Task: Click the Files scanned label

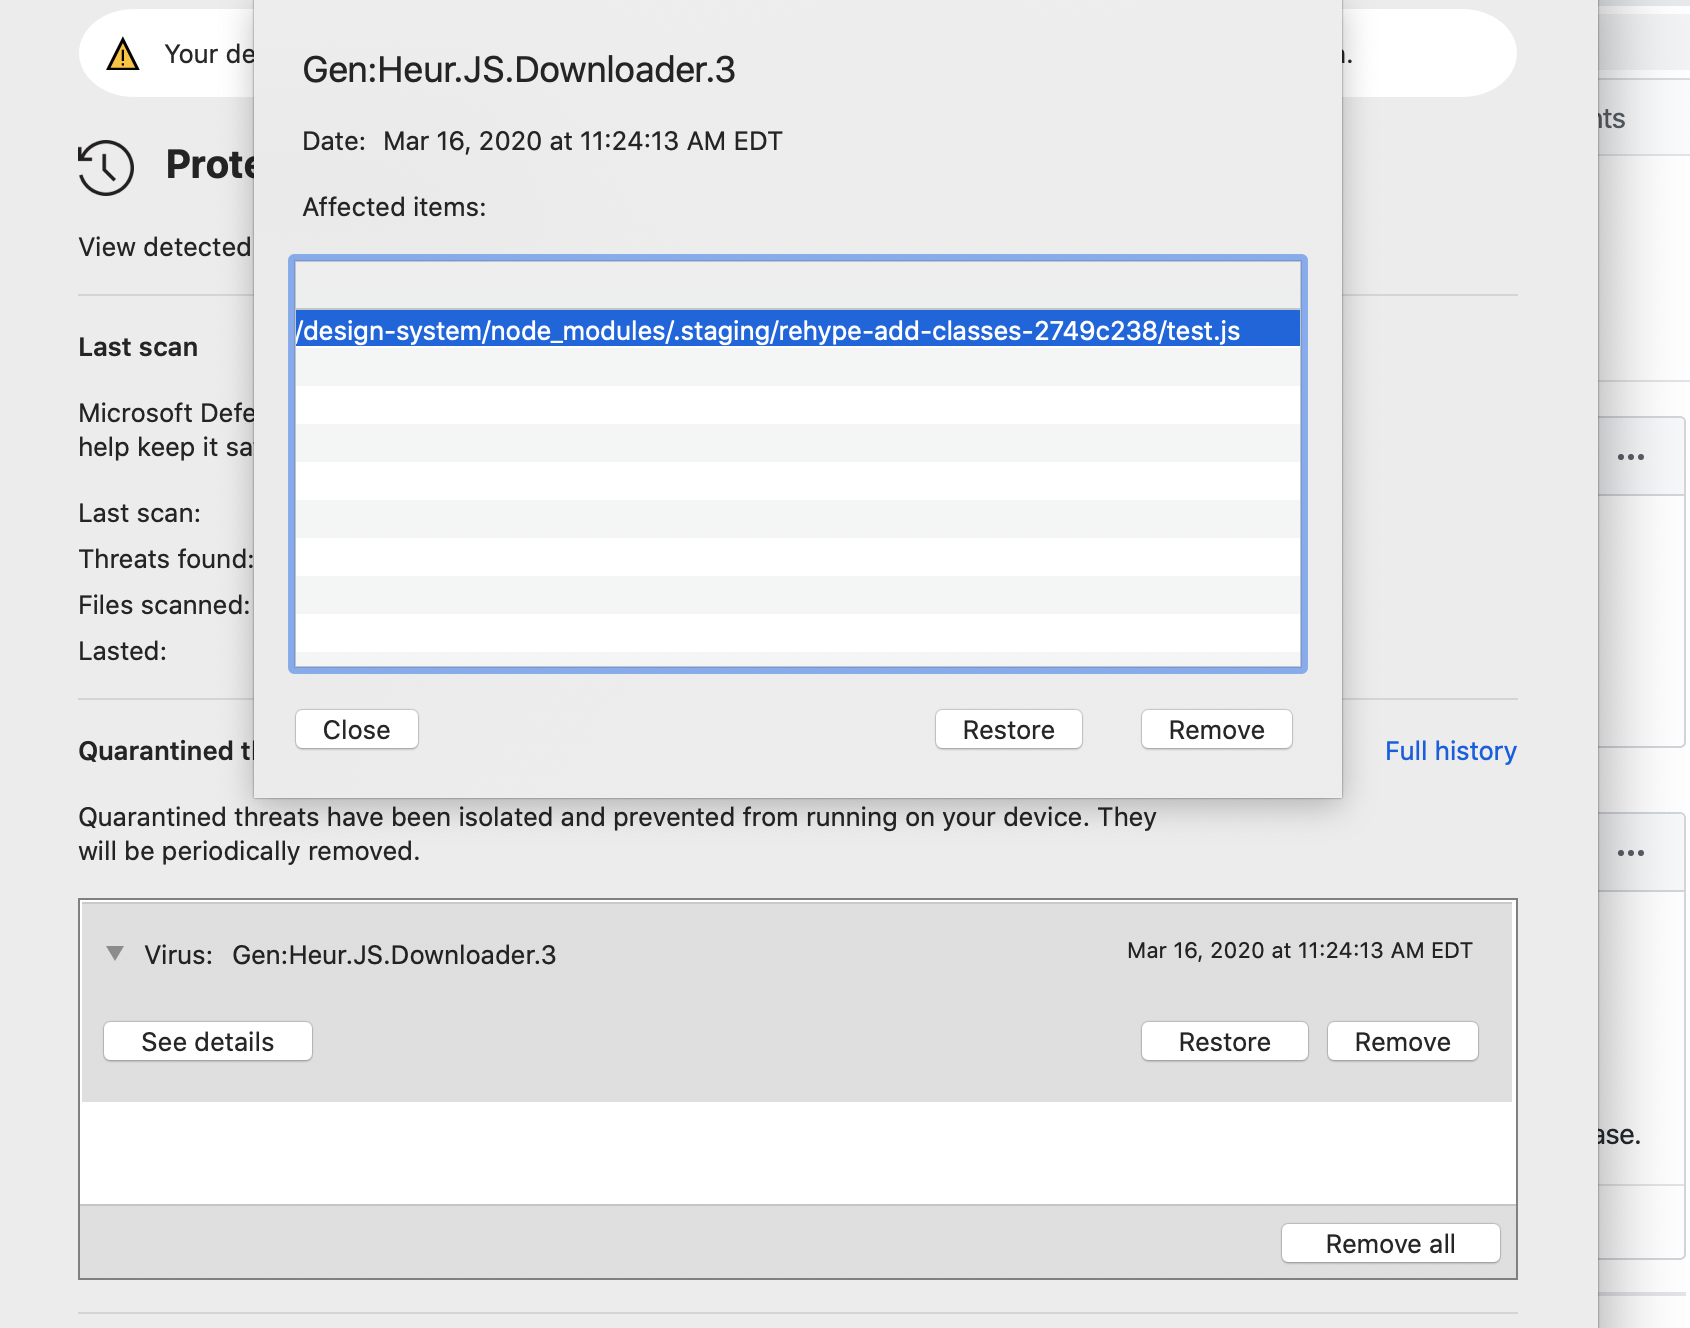Action: point(164,605)
